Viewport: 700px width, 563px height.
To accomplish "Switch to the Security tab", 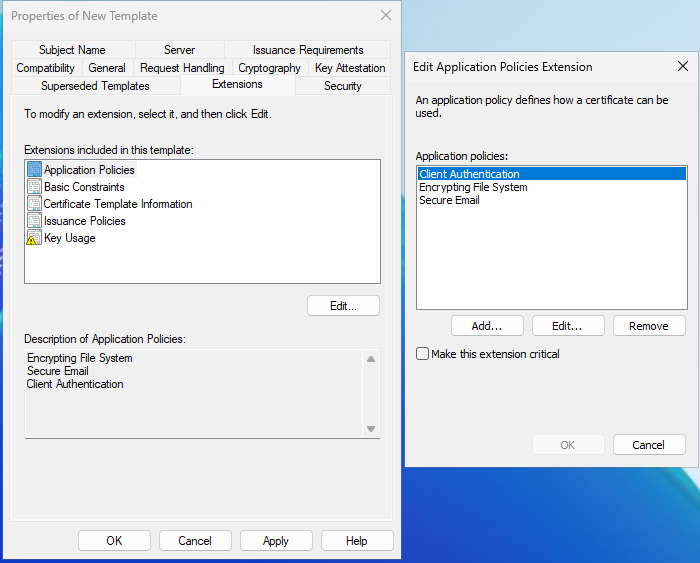I will (x=342, y=86).
